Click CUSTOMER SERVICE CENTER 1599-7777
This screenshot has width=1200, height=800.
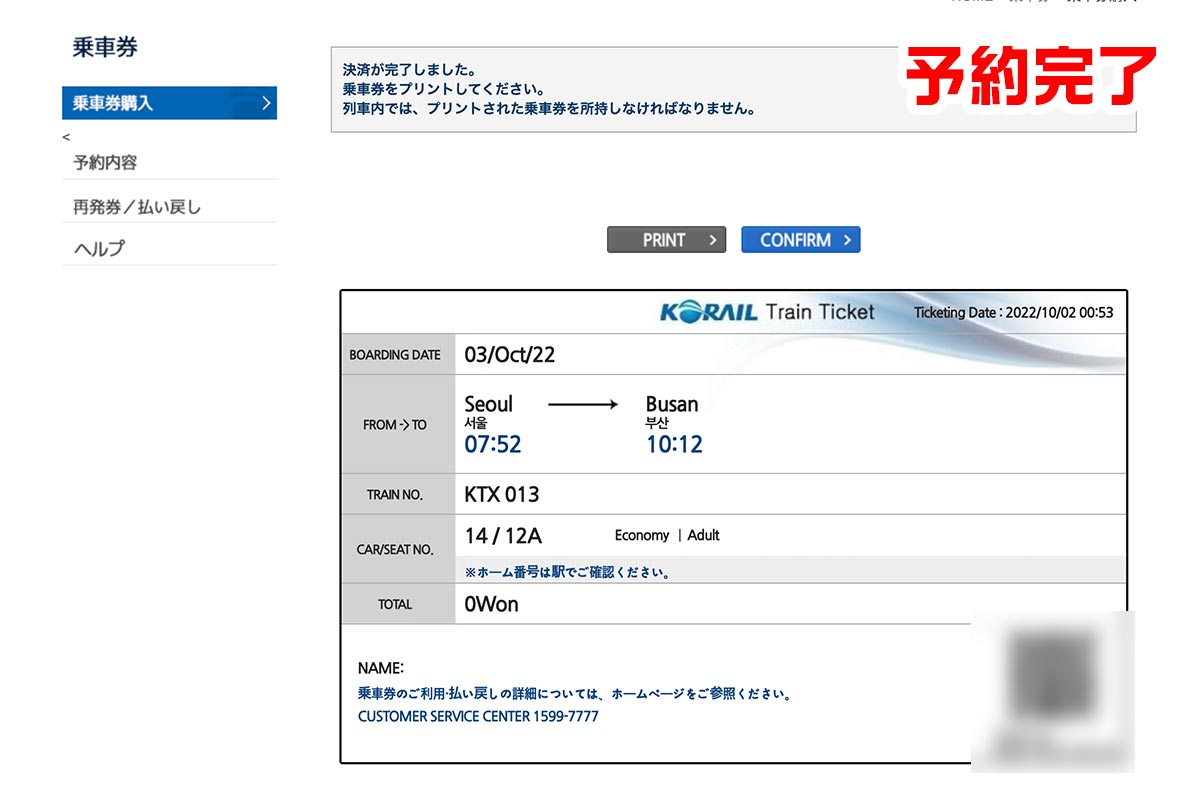click(x=478, y=716)
